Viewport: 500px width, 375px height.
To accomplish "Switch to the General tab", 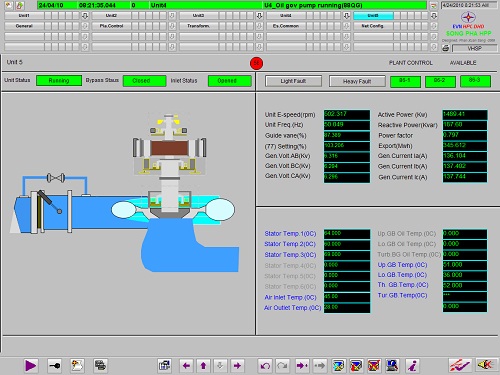I will click(24, 26).
